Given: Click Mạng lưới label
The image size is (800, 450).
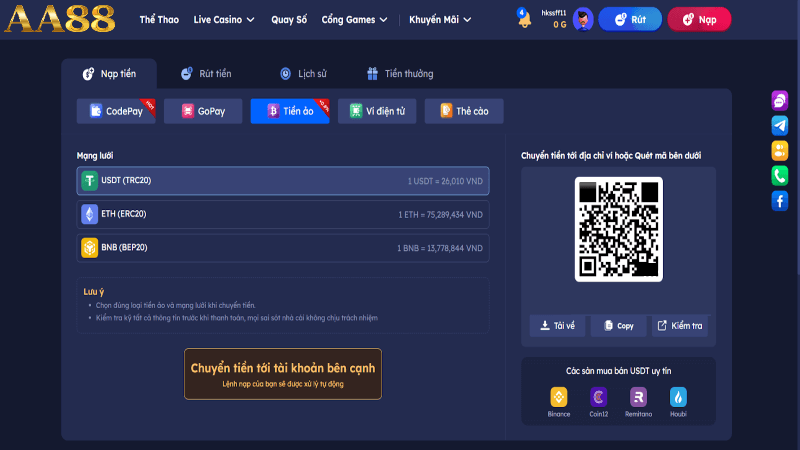Looking at the screenshot, I should [95, 156].
